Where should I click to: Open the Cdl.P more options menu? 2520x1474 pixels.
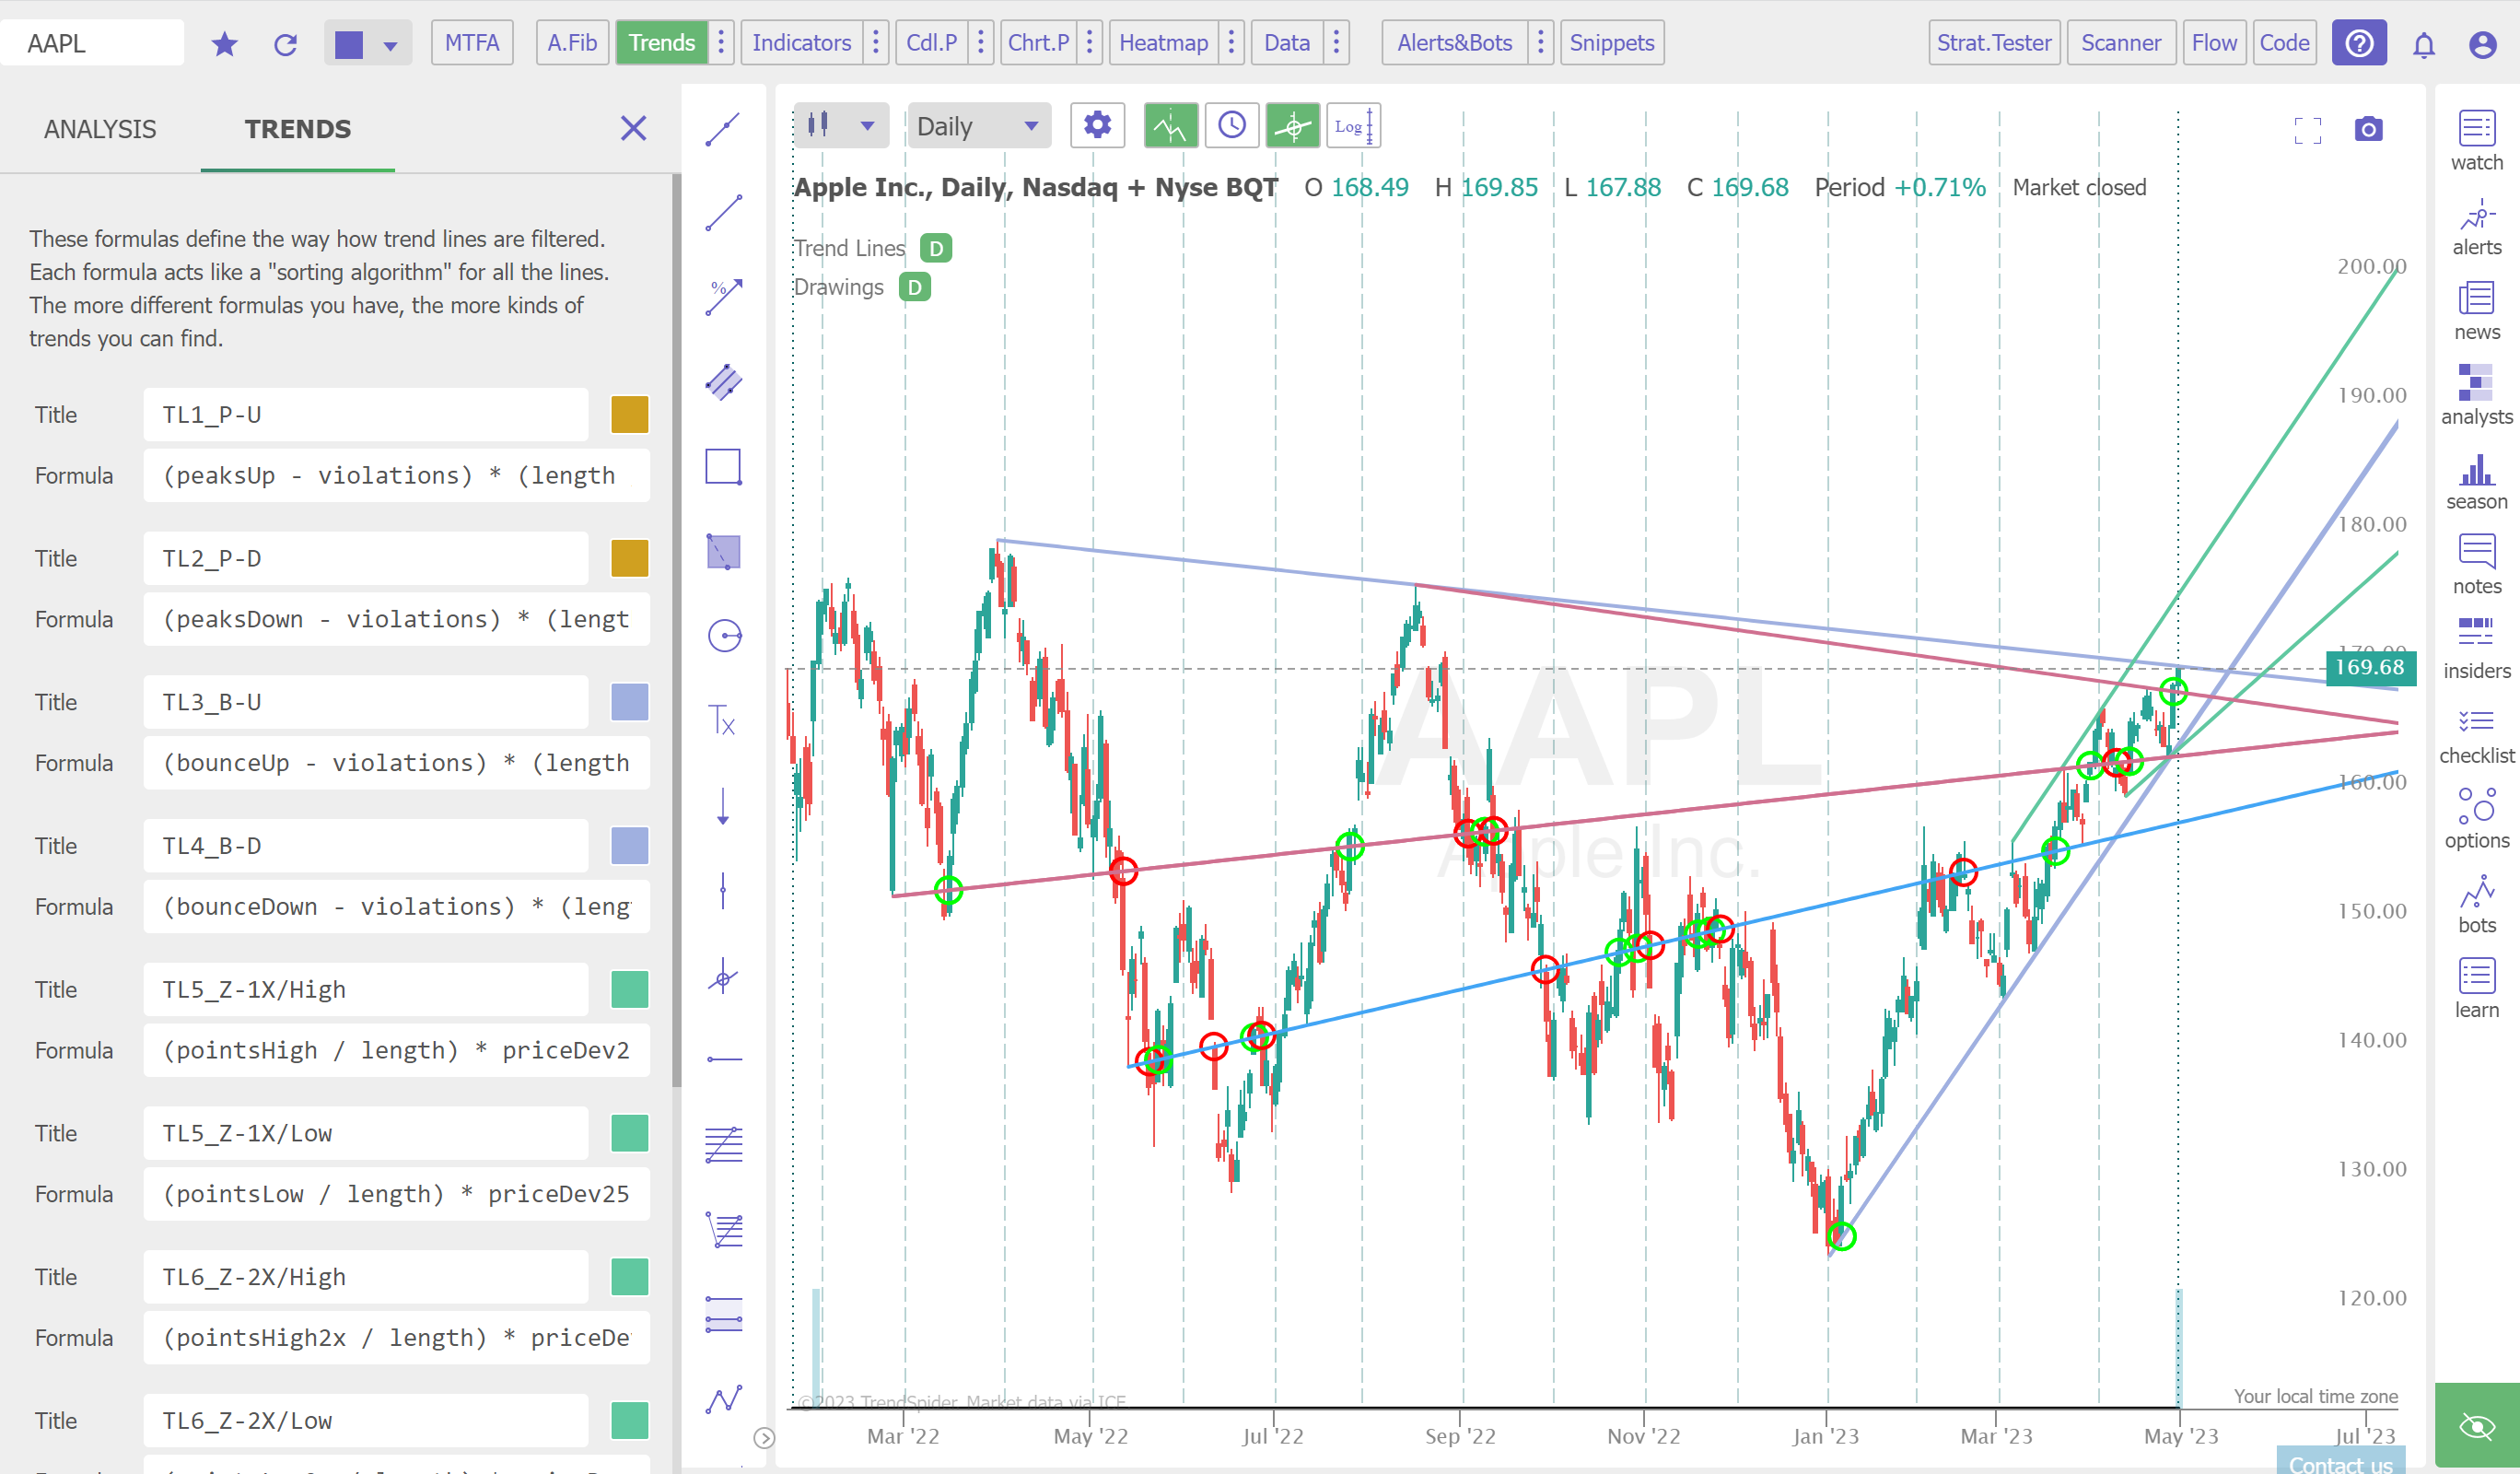pyautogui.click(x=980, y=43)
